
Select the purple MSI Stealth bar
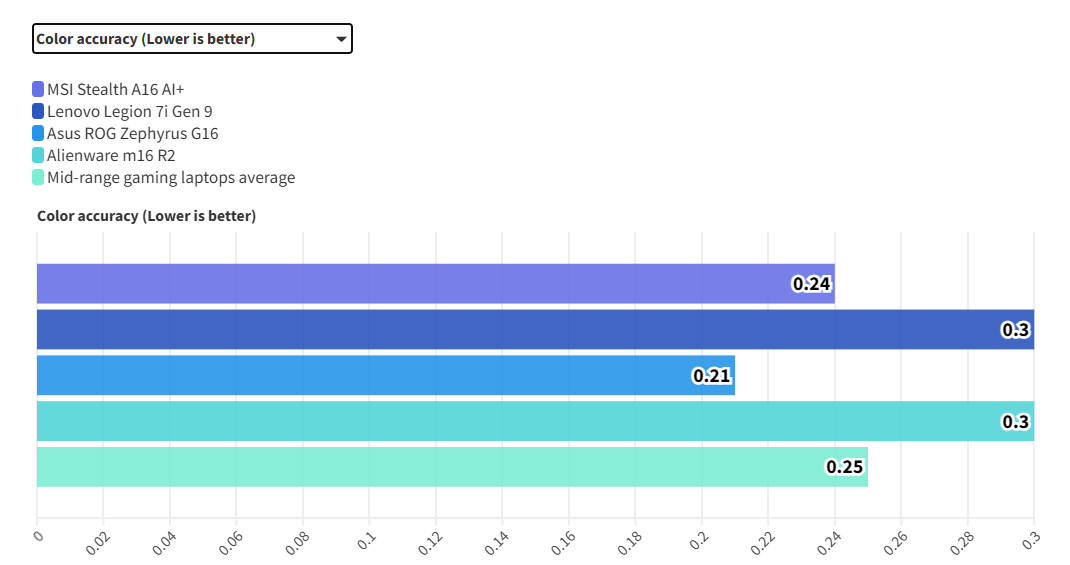pos(400,283)
